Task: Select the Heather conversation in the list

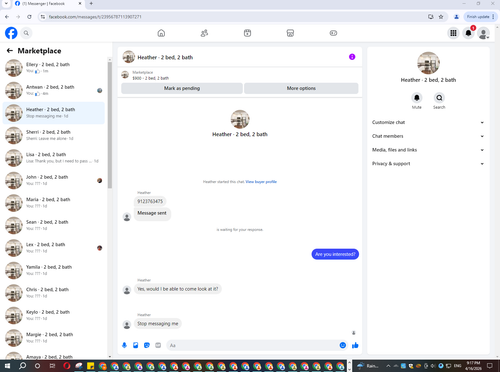Action: [x=54, y=113]
